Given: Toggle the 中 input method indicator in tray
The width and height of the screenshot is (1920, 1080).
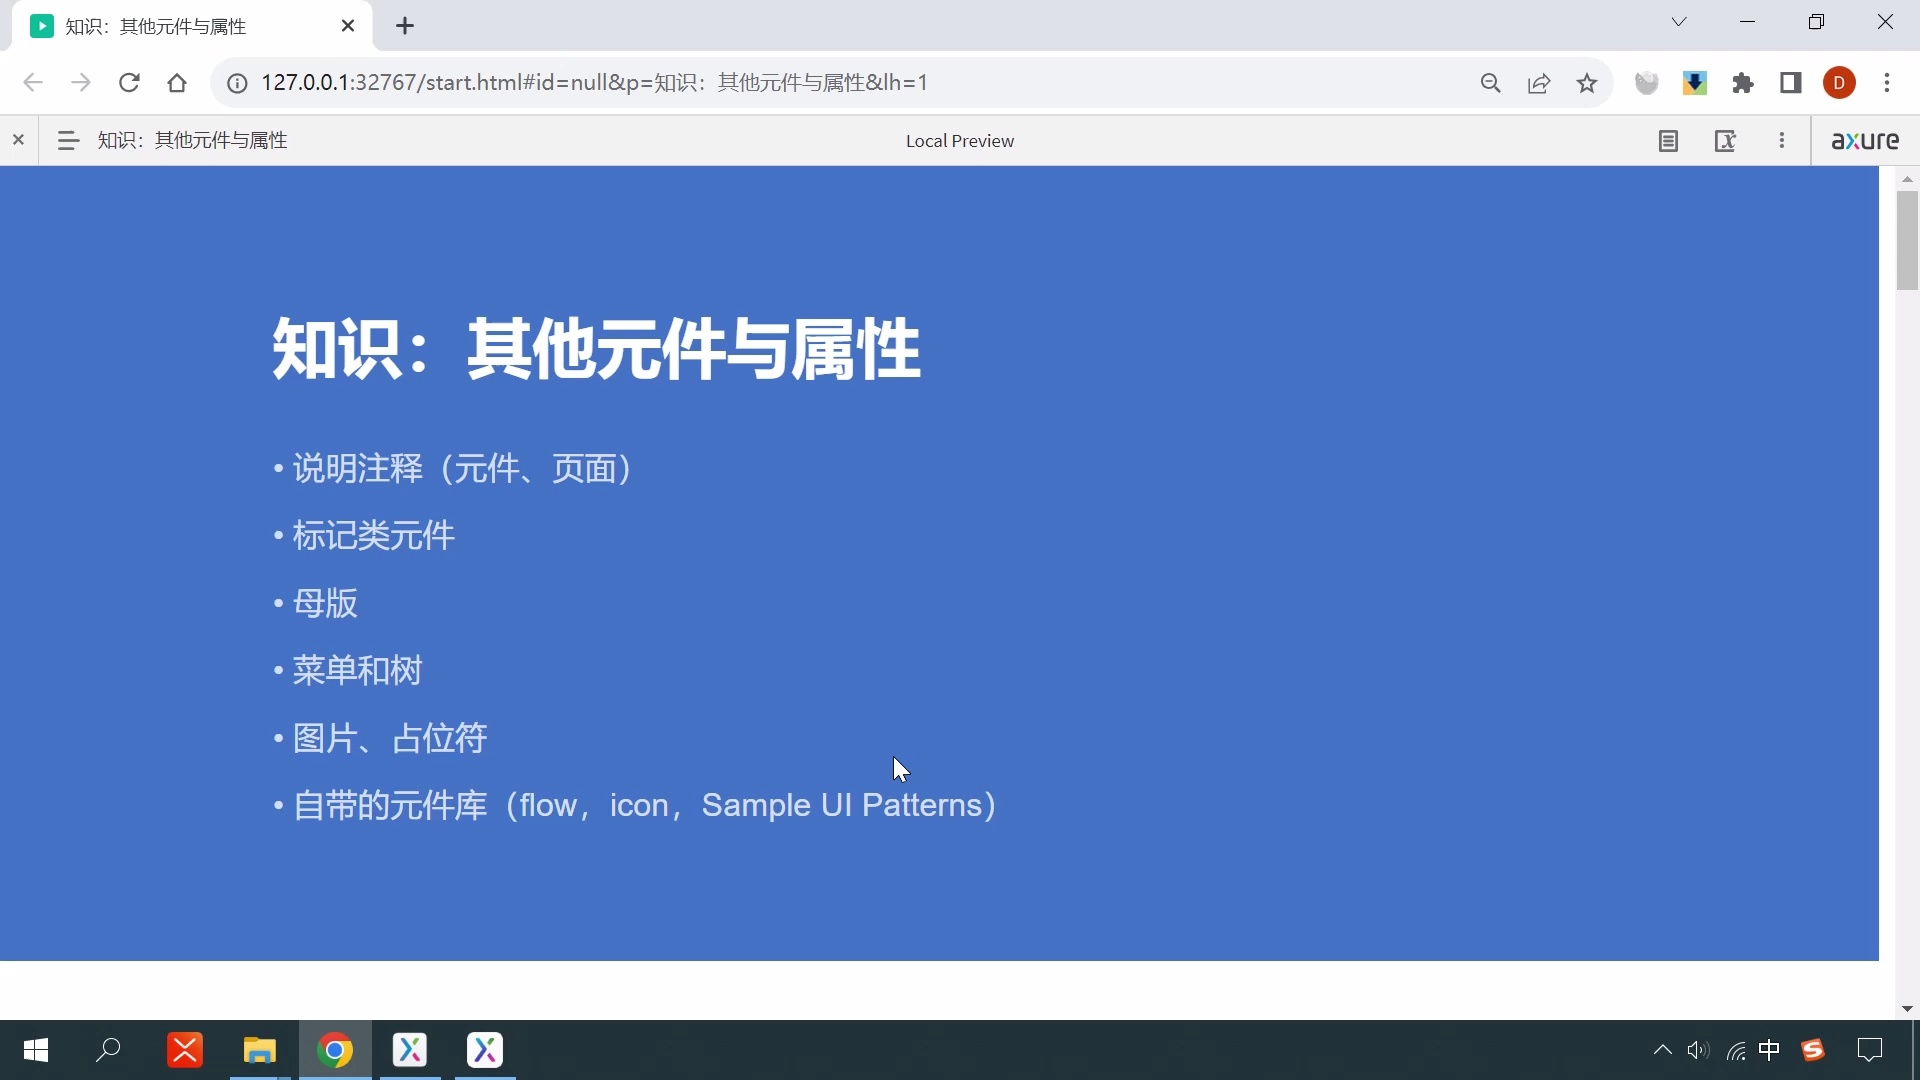Looking at the screenshot, I should click(1770, 1050).
